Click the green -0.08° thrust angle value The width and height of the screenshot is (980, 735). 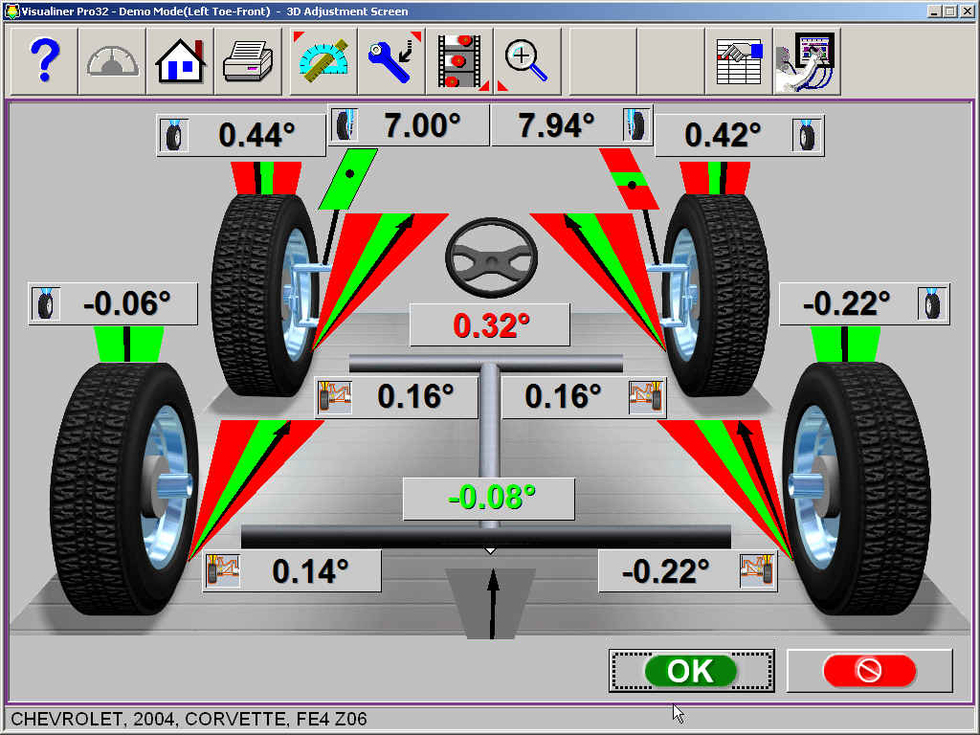coord(489,498)
